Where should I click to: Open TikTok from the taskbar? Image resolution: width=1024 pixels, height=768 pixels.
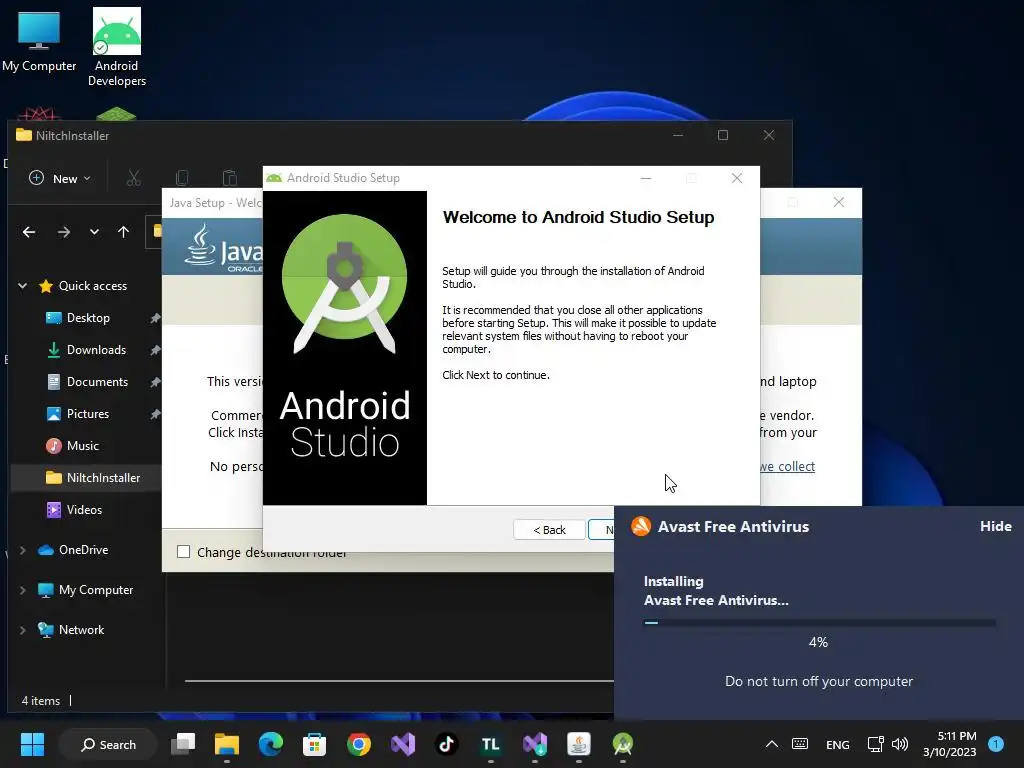point(447,744)
